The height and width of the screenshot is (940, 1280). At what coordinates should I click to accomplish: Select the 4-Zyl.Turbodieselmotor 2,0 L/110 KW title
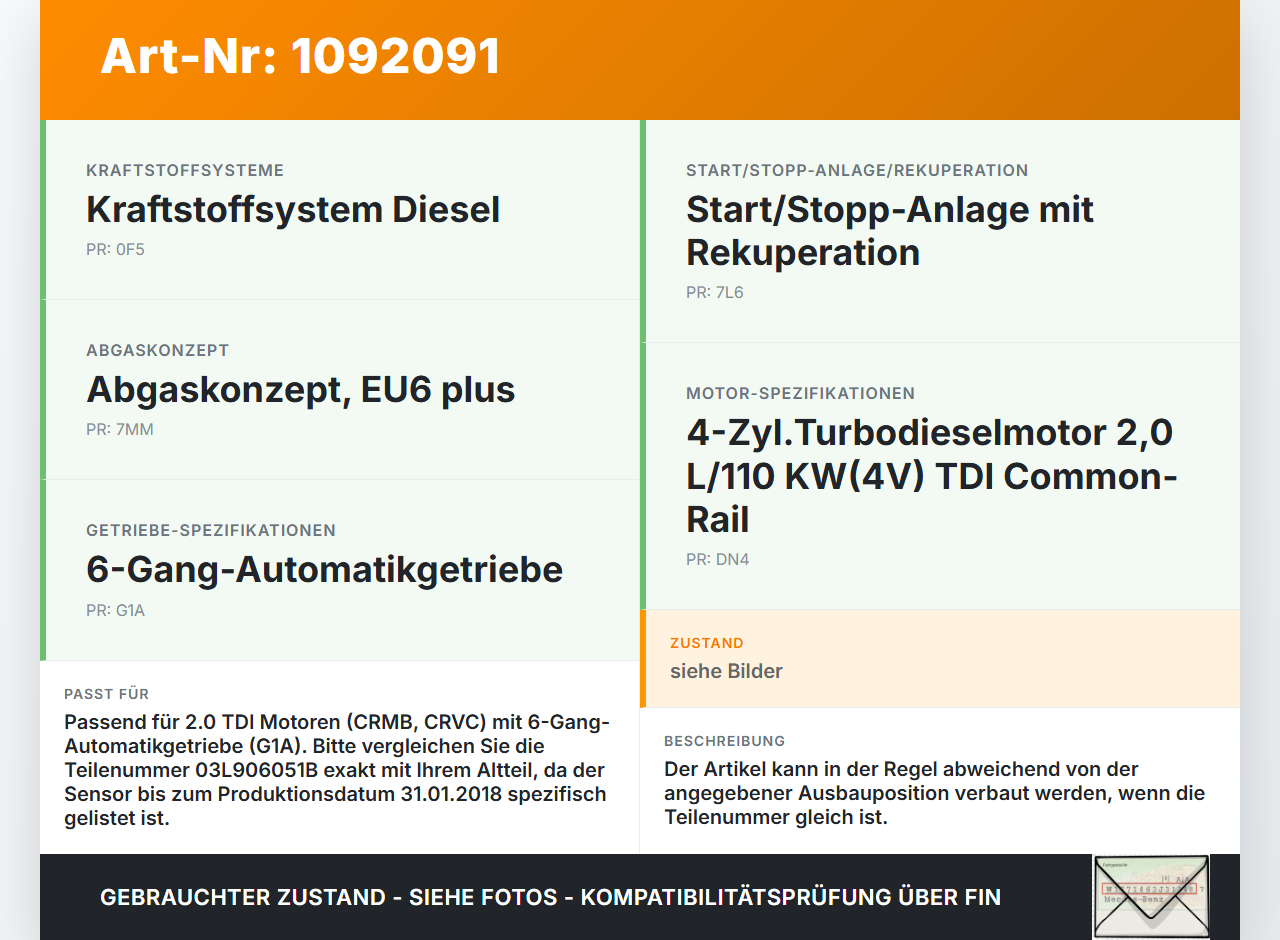pyautogui.click(x=932, y=476)
